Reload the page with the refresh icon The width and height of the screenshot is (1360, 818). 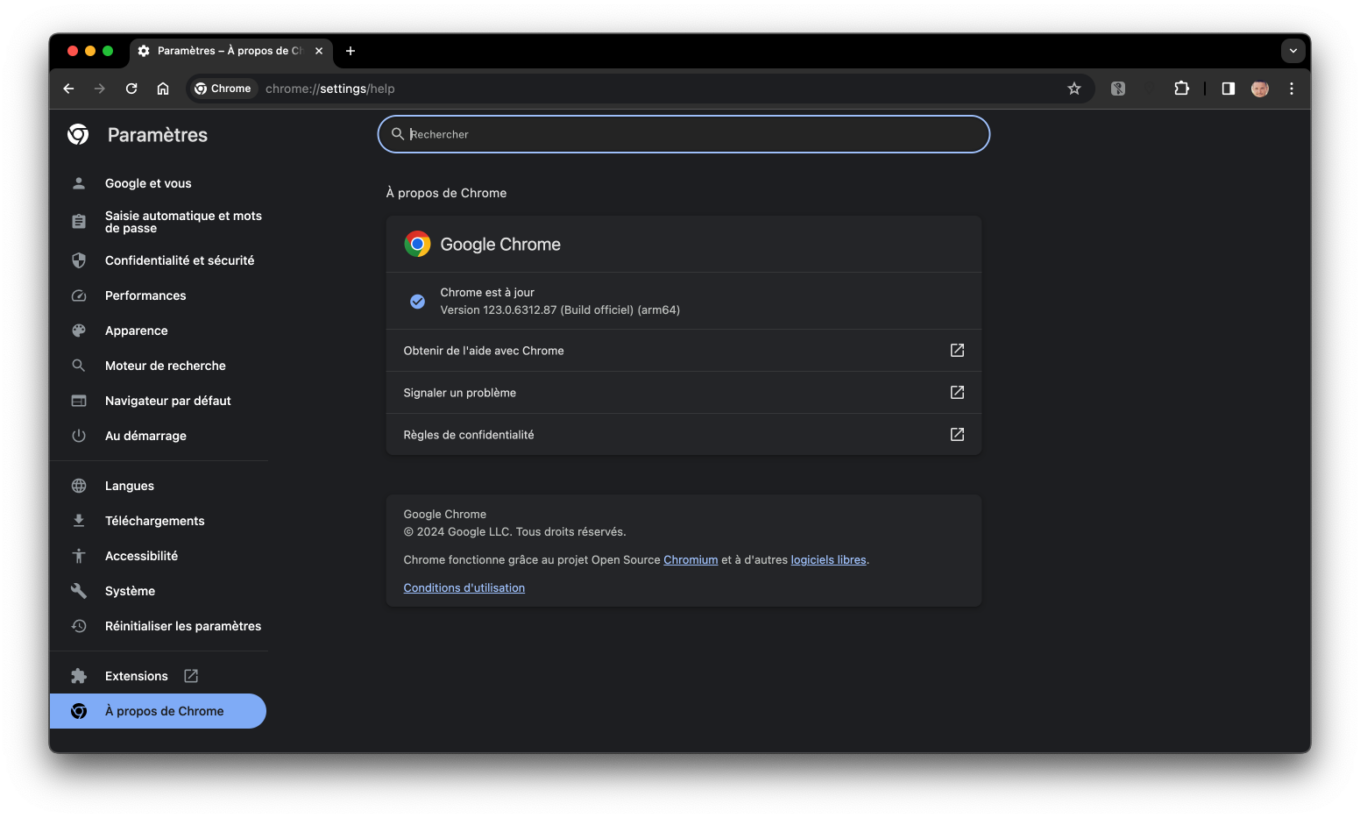pos(131,89)
